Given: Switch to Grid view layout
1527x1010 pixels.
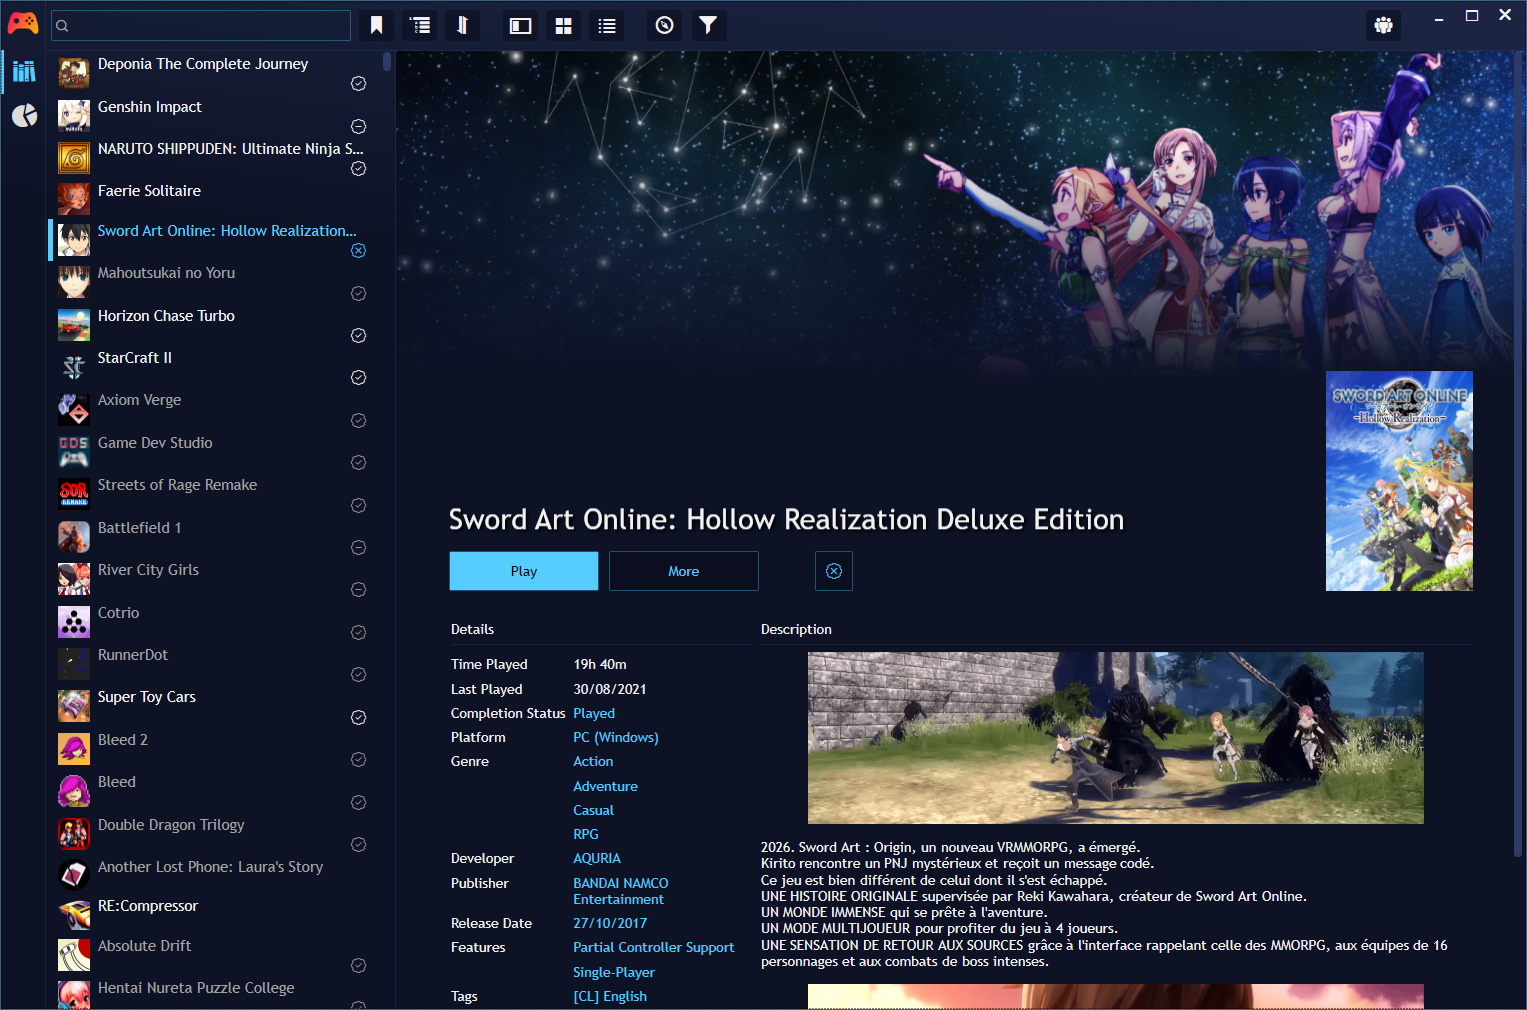Looking at the screenshot, I should pyautogui.click(x=564, y=26).
